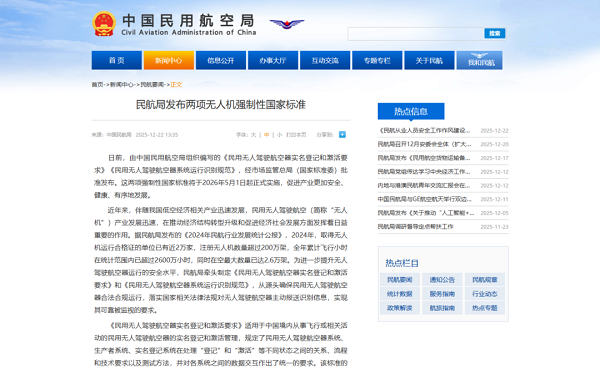Open the 服务指南 hot column button
This screenshot has height=369, width=600.
click(x=442, y=294)
